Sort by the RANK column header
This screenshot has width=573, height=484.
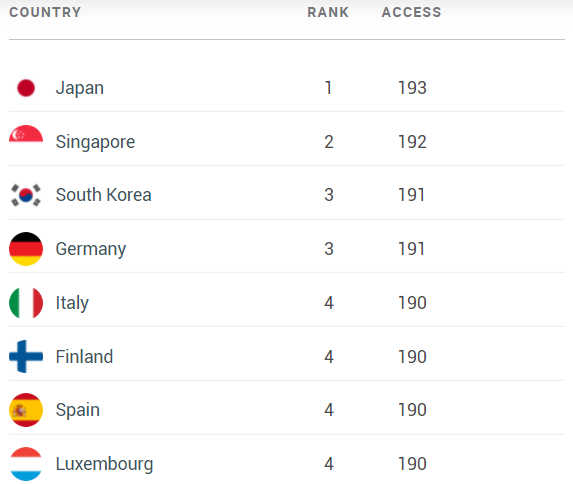[328, 12]
